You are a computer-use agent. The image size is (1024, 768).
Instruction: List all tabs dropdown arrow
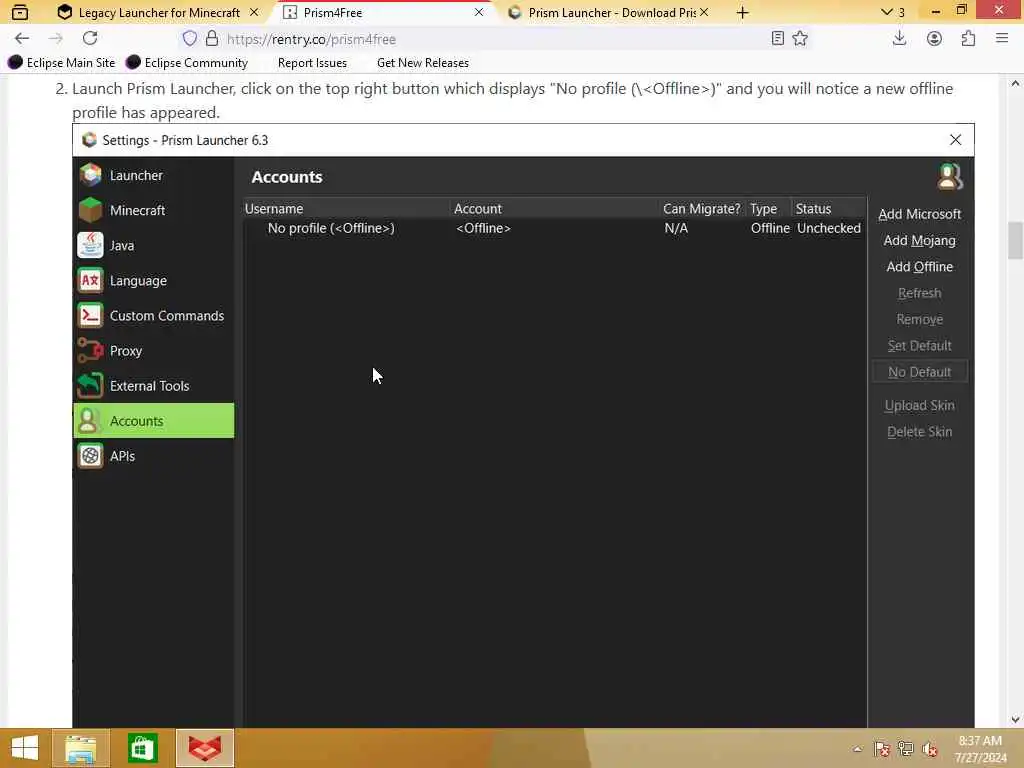(x=886, y=12)
